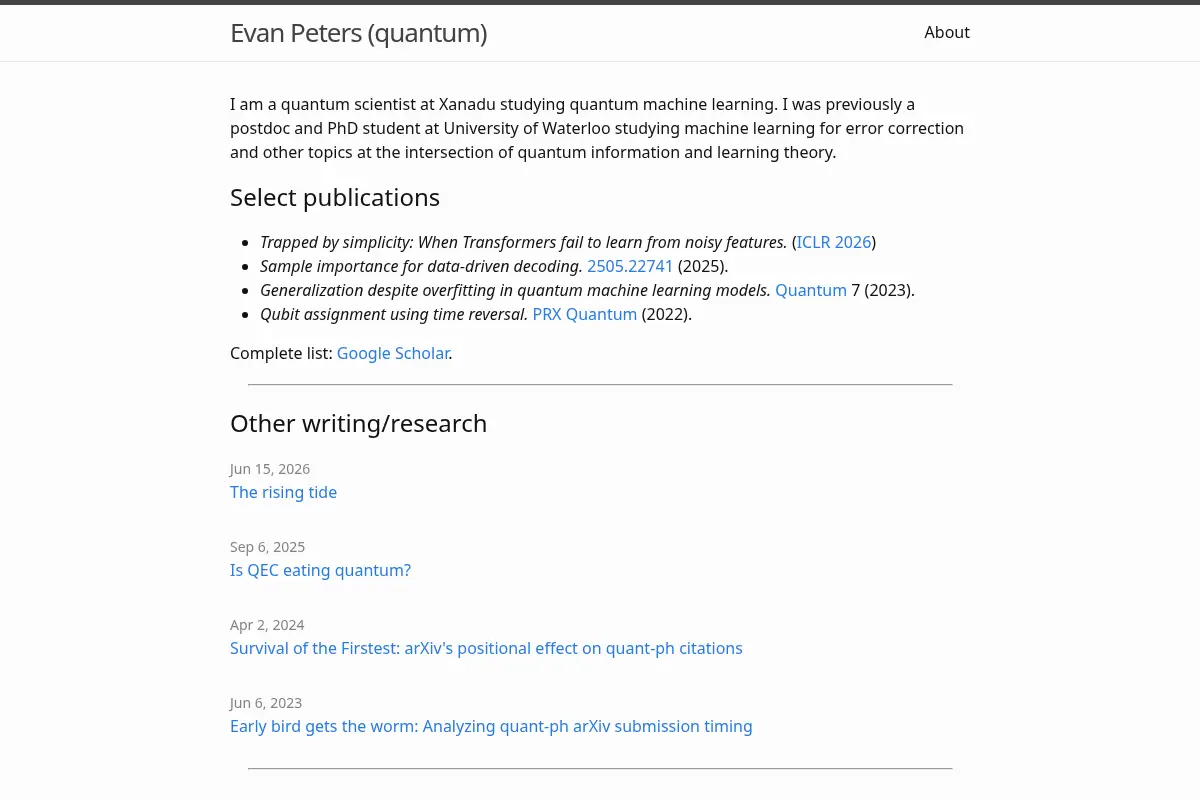Click the Apr 2, 2024 post date
The height and width of the screenshot is (800, 1200).
(267, 625)
